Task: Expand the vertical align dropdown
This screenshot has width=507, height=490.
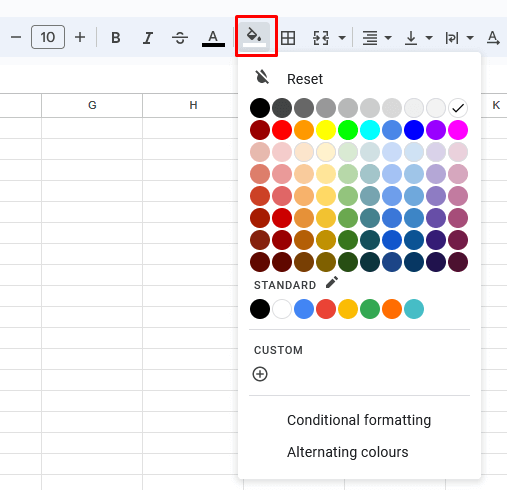Action: click(429, 38)
